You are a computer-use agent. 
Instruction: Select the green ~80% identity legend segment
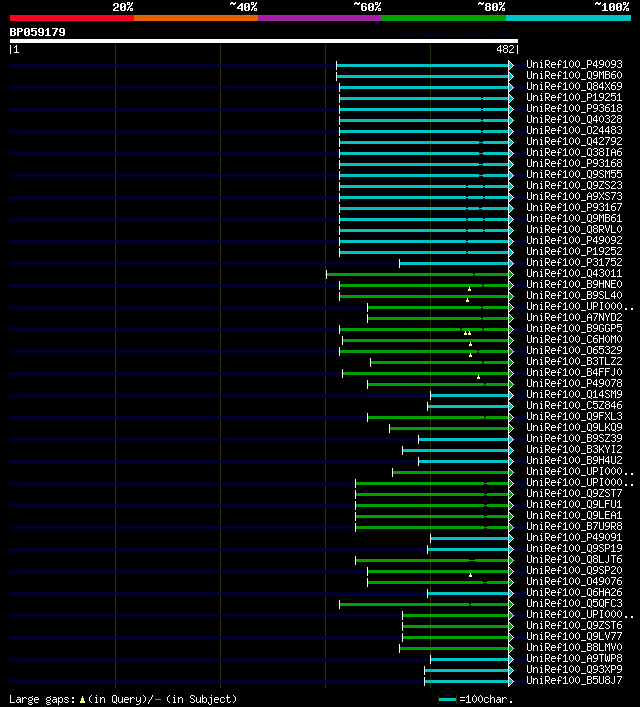click(x=444, y=18)
